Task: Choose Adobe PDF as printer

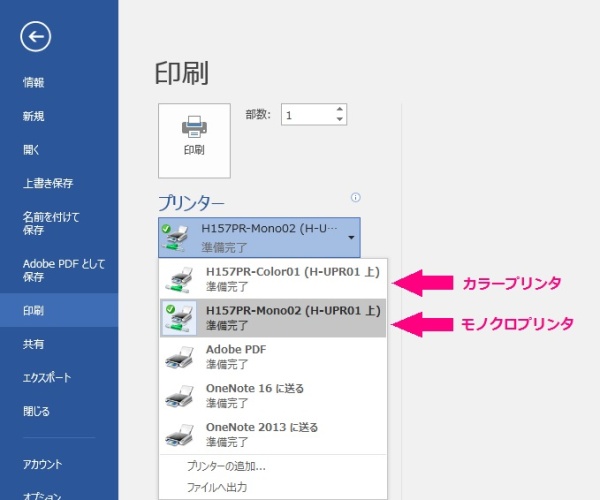Action: [273, 357]
